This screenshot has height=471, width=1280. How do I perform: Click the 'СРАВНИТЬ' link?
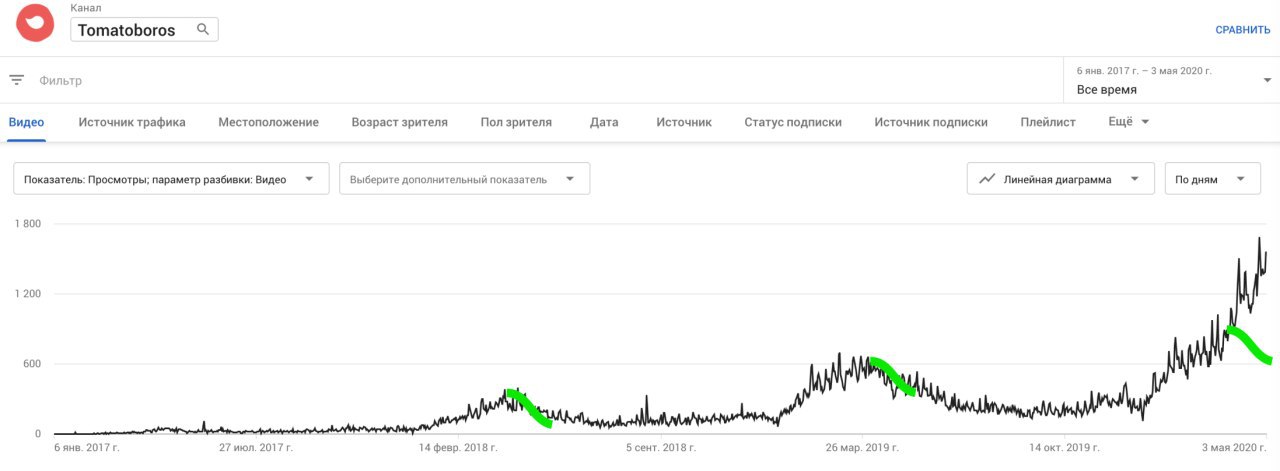1242,30
